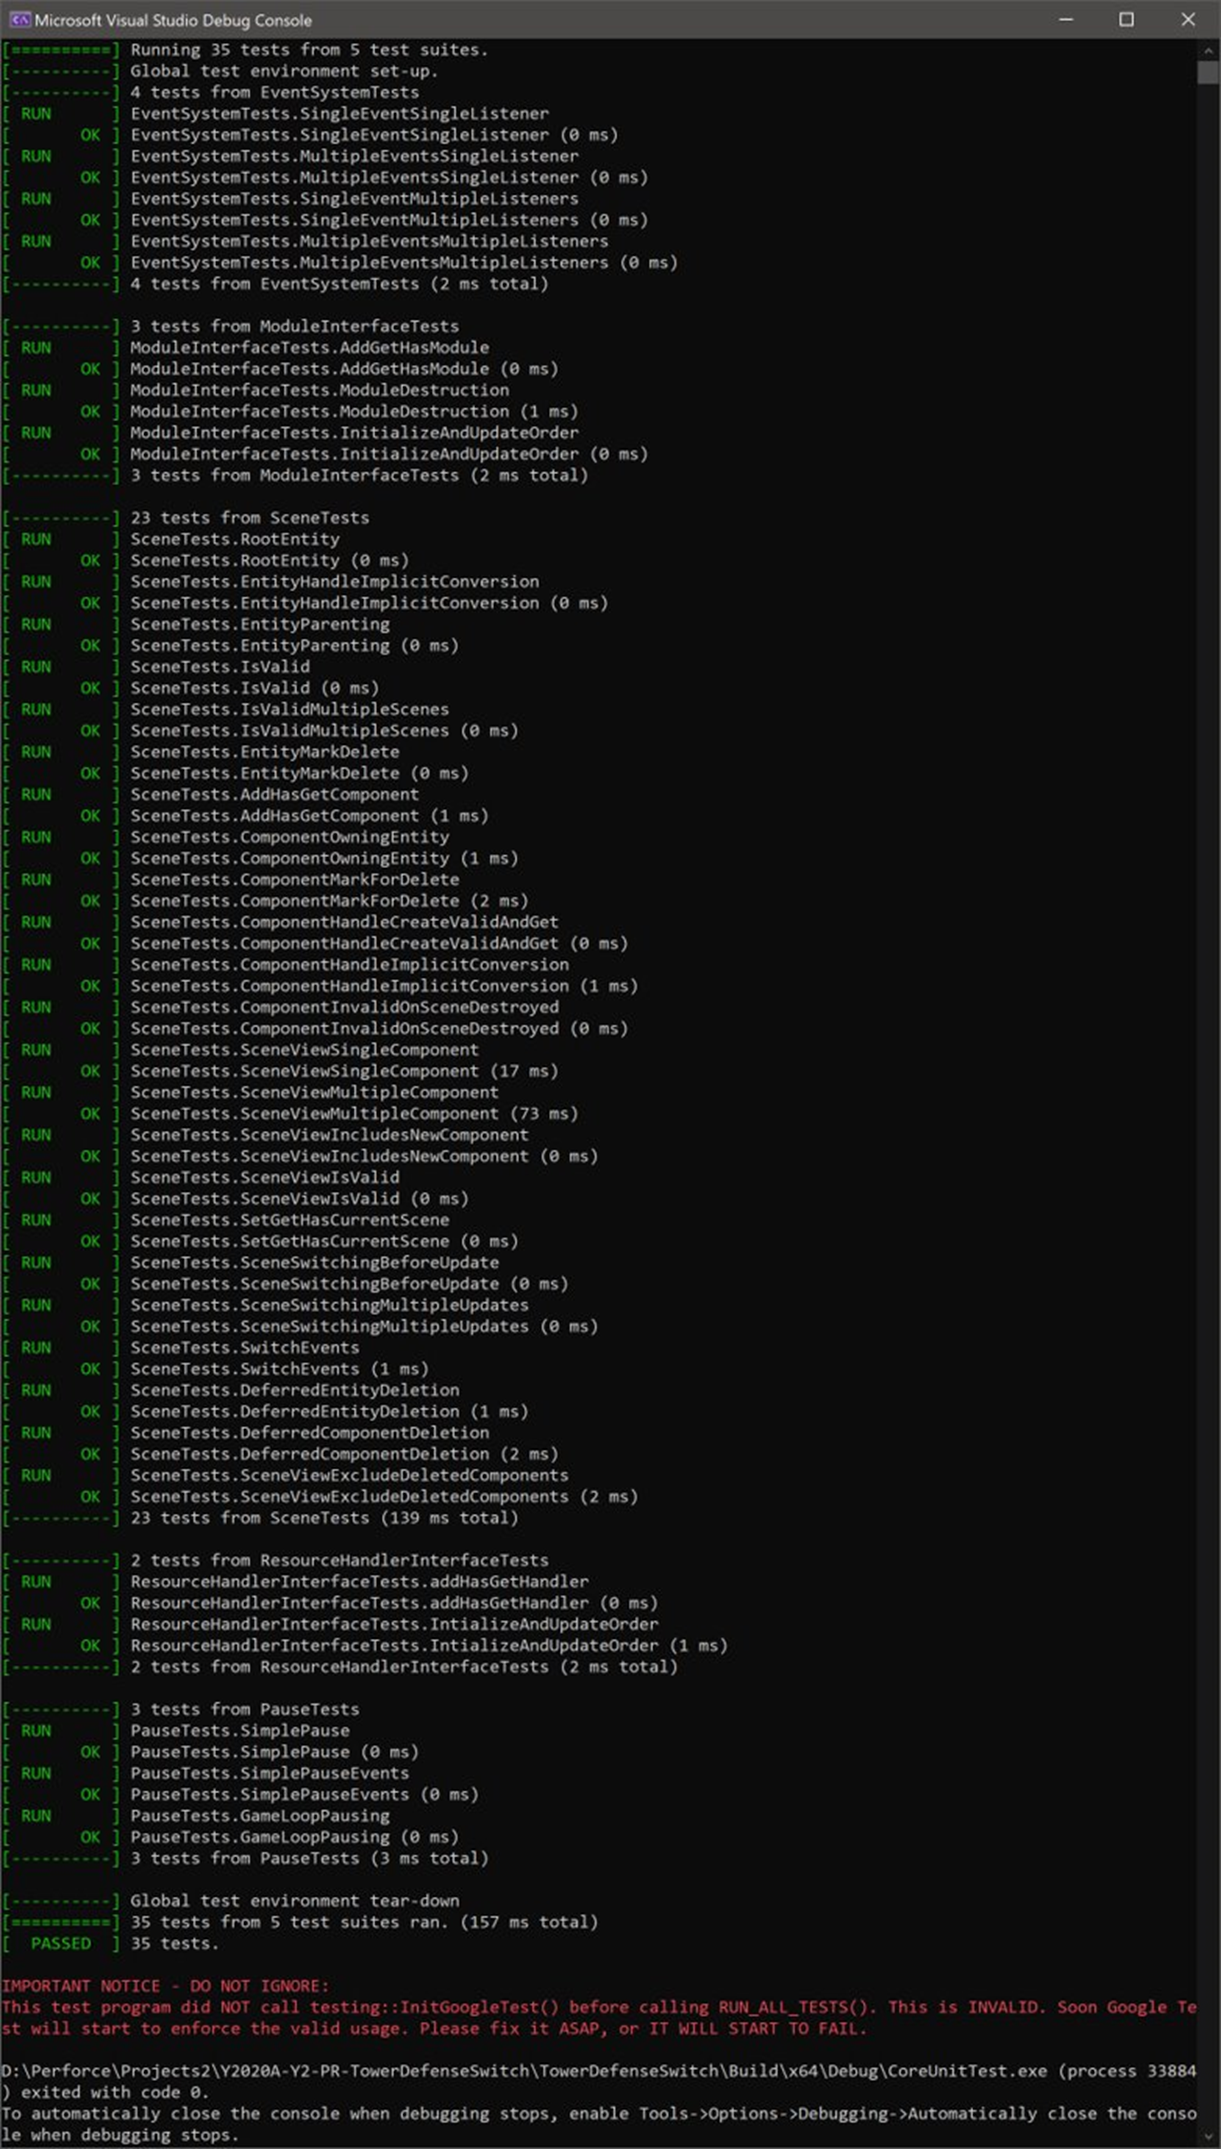
Task: Click 'ResourceHandlerInterfaceTests.IntializeAndUpdateOrder (1 ms)' line
Action: pyautogui.click(x=429, y=1646)
